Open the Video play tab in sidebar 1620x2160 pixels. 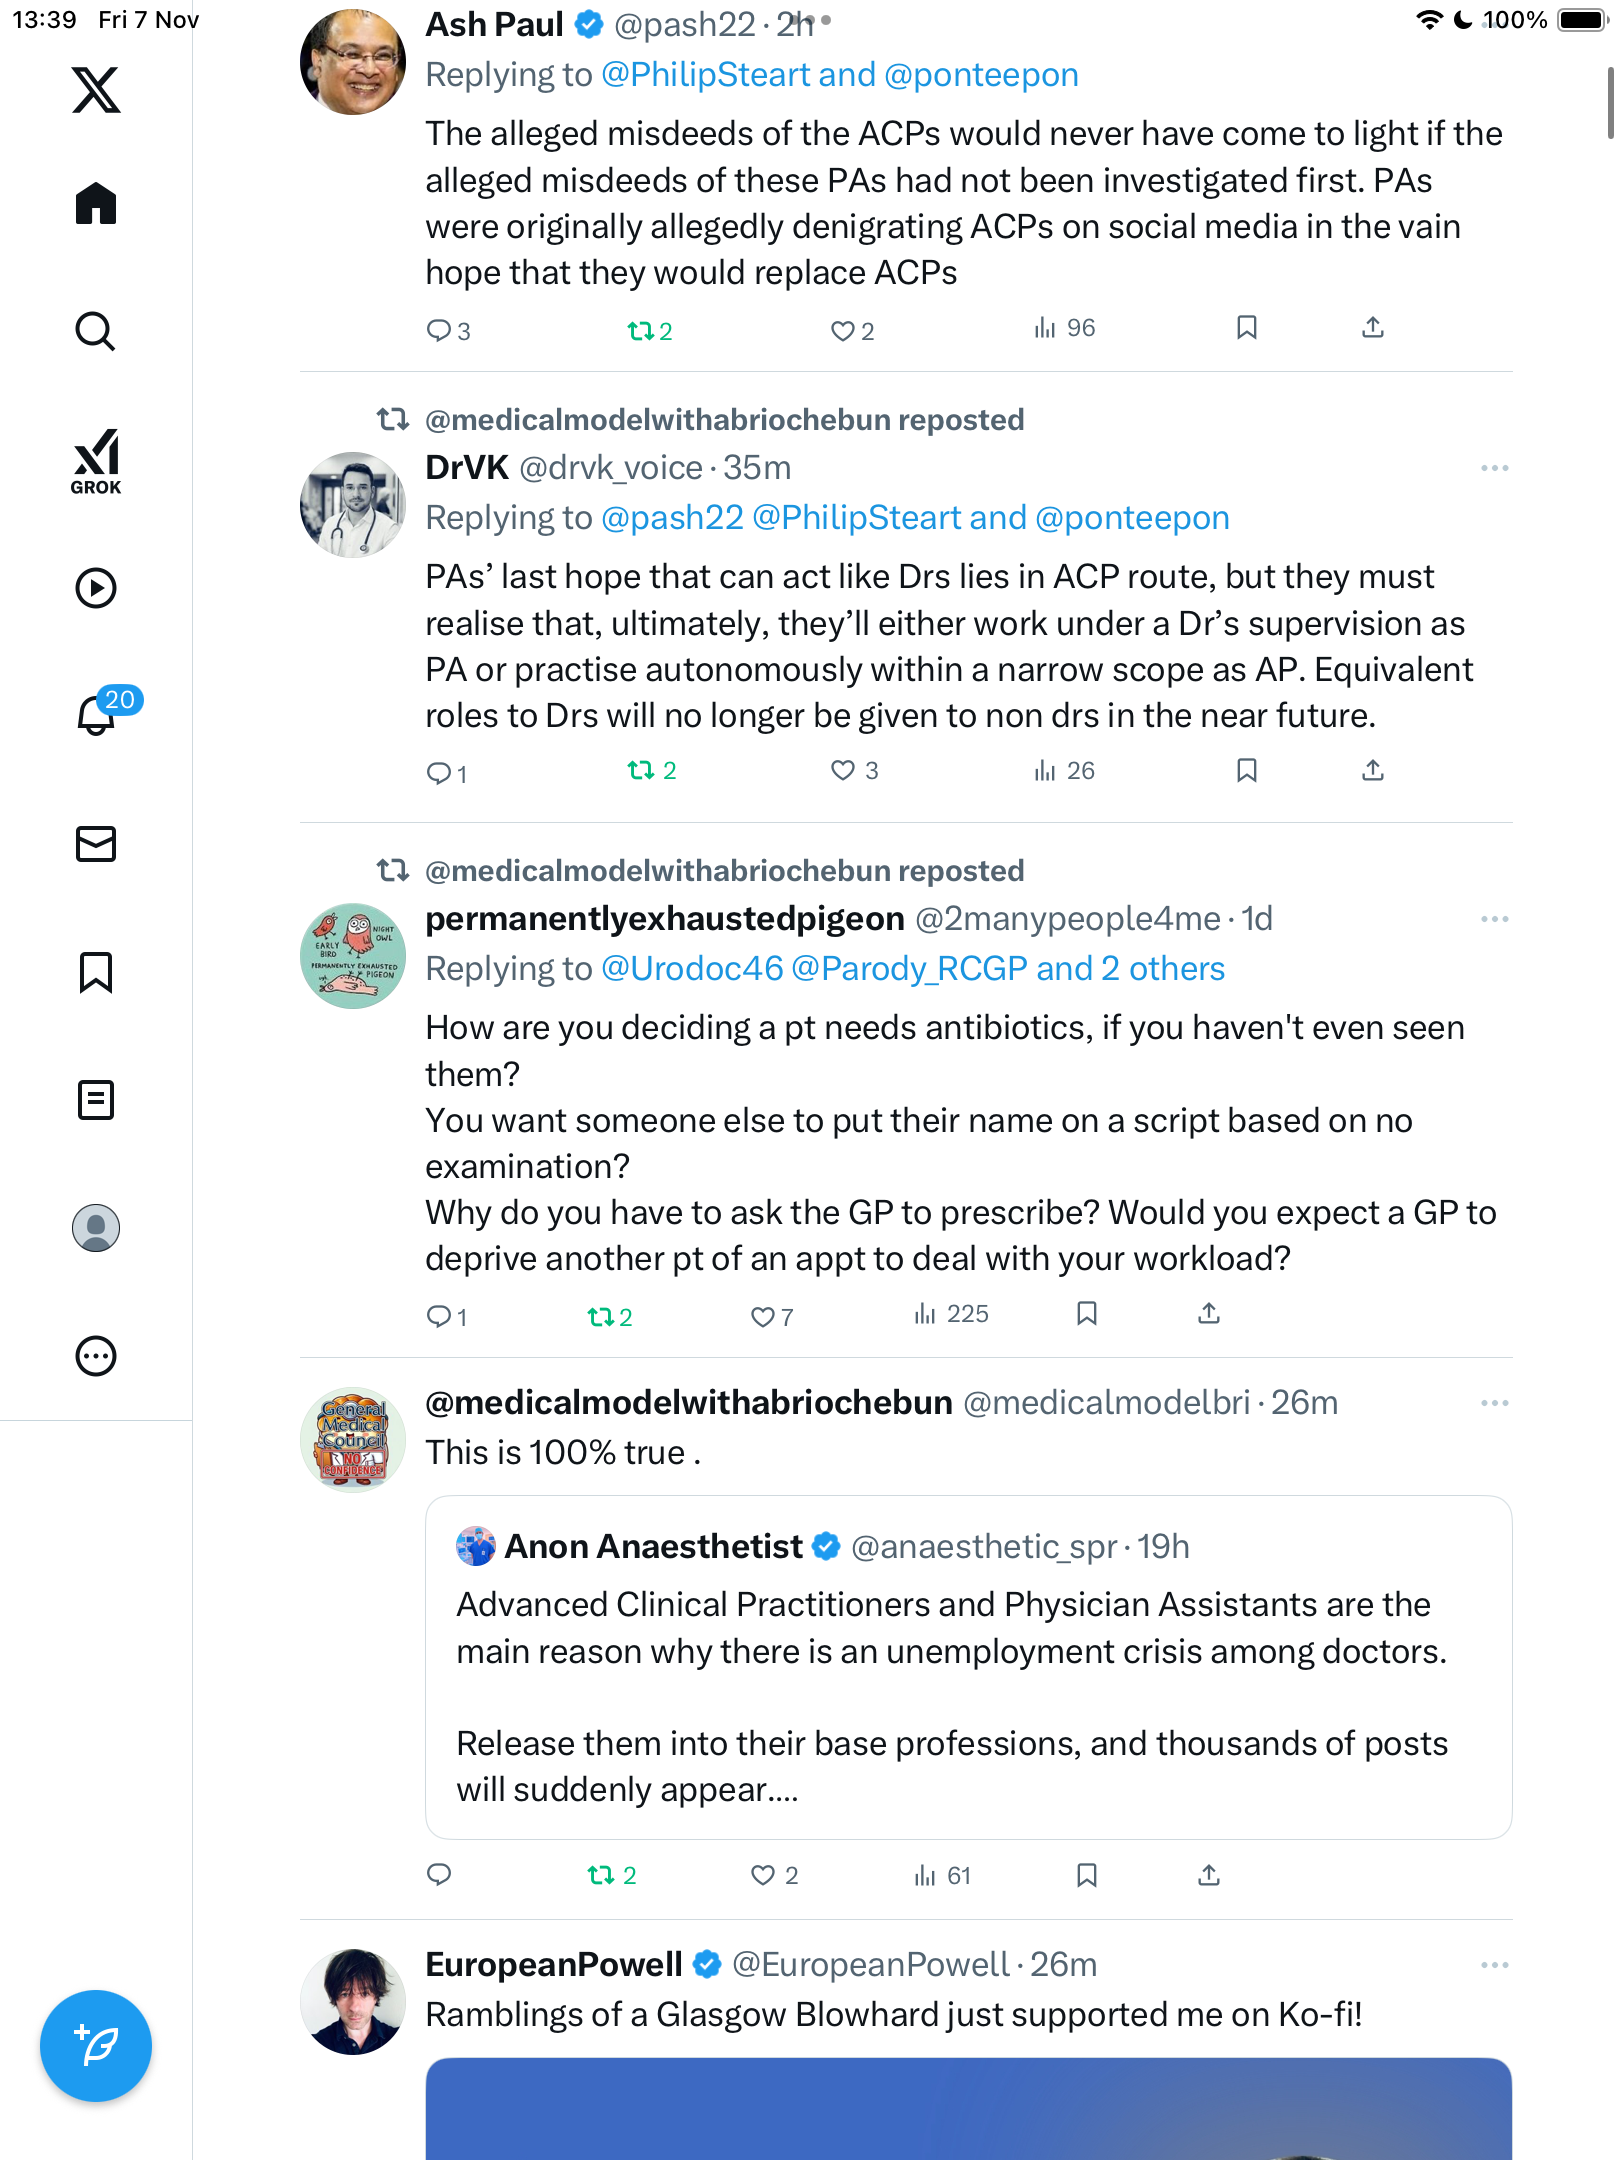(96, 588)
